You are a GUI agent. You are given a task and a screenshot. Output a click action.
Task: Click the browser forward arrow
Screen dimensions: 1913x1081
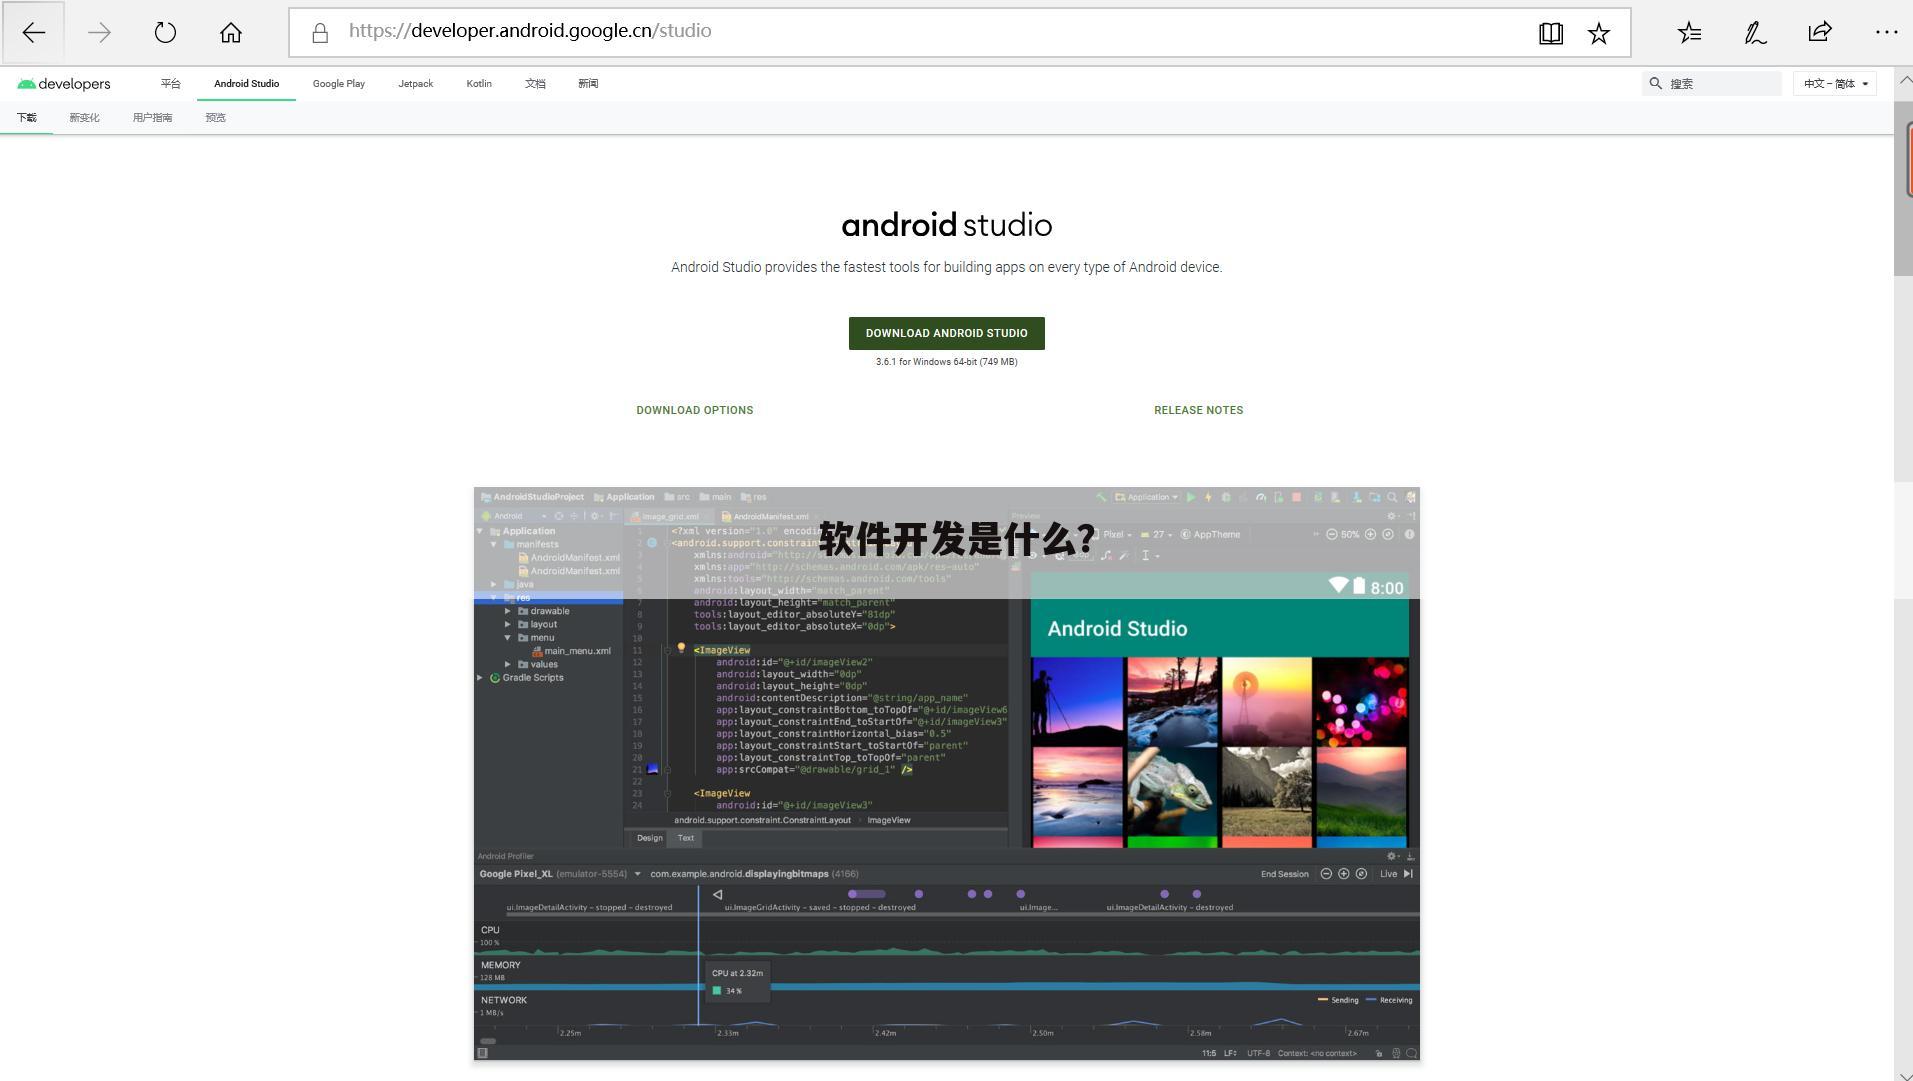point(99,32)
